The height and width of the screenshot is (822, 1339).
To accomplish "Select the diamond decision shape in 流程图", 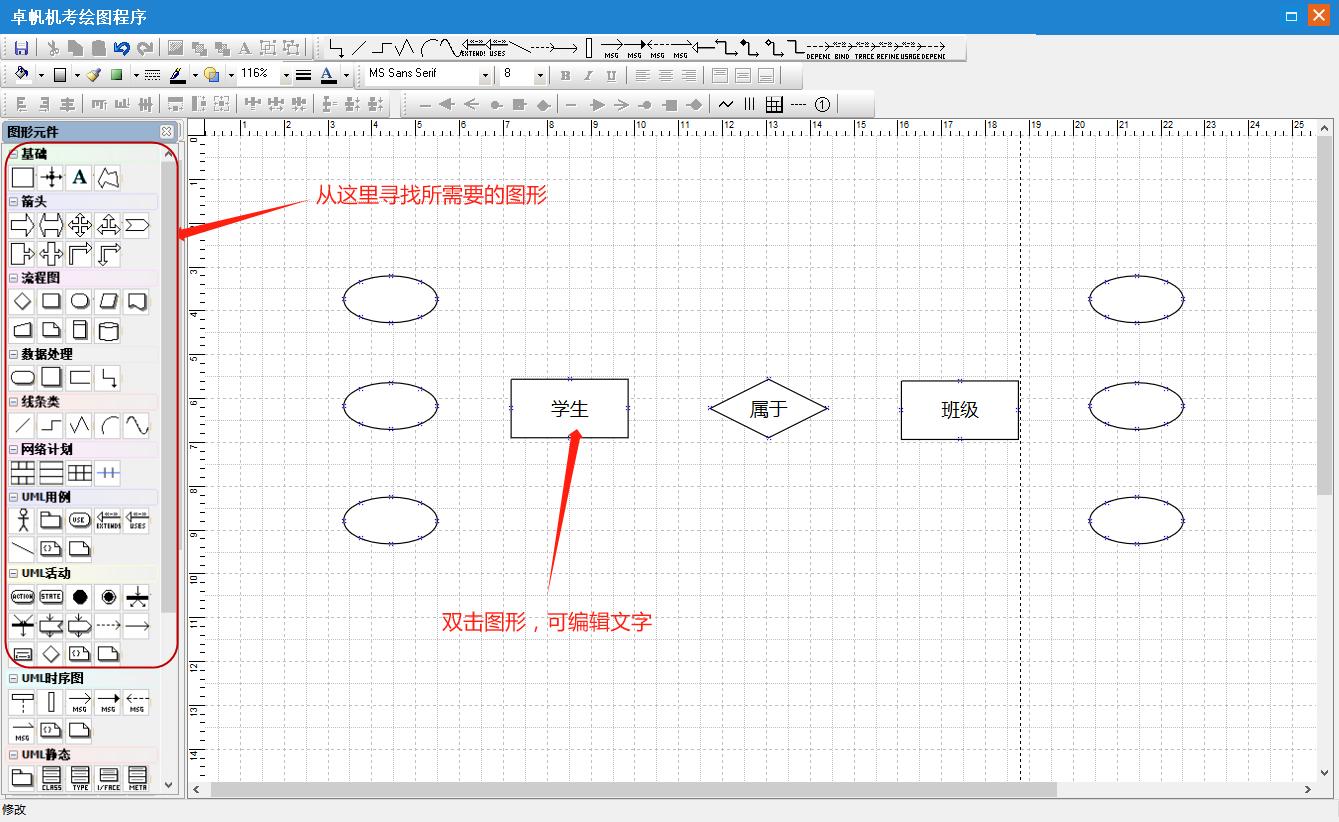I will pos(22,301).
